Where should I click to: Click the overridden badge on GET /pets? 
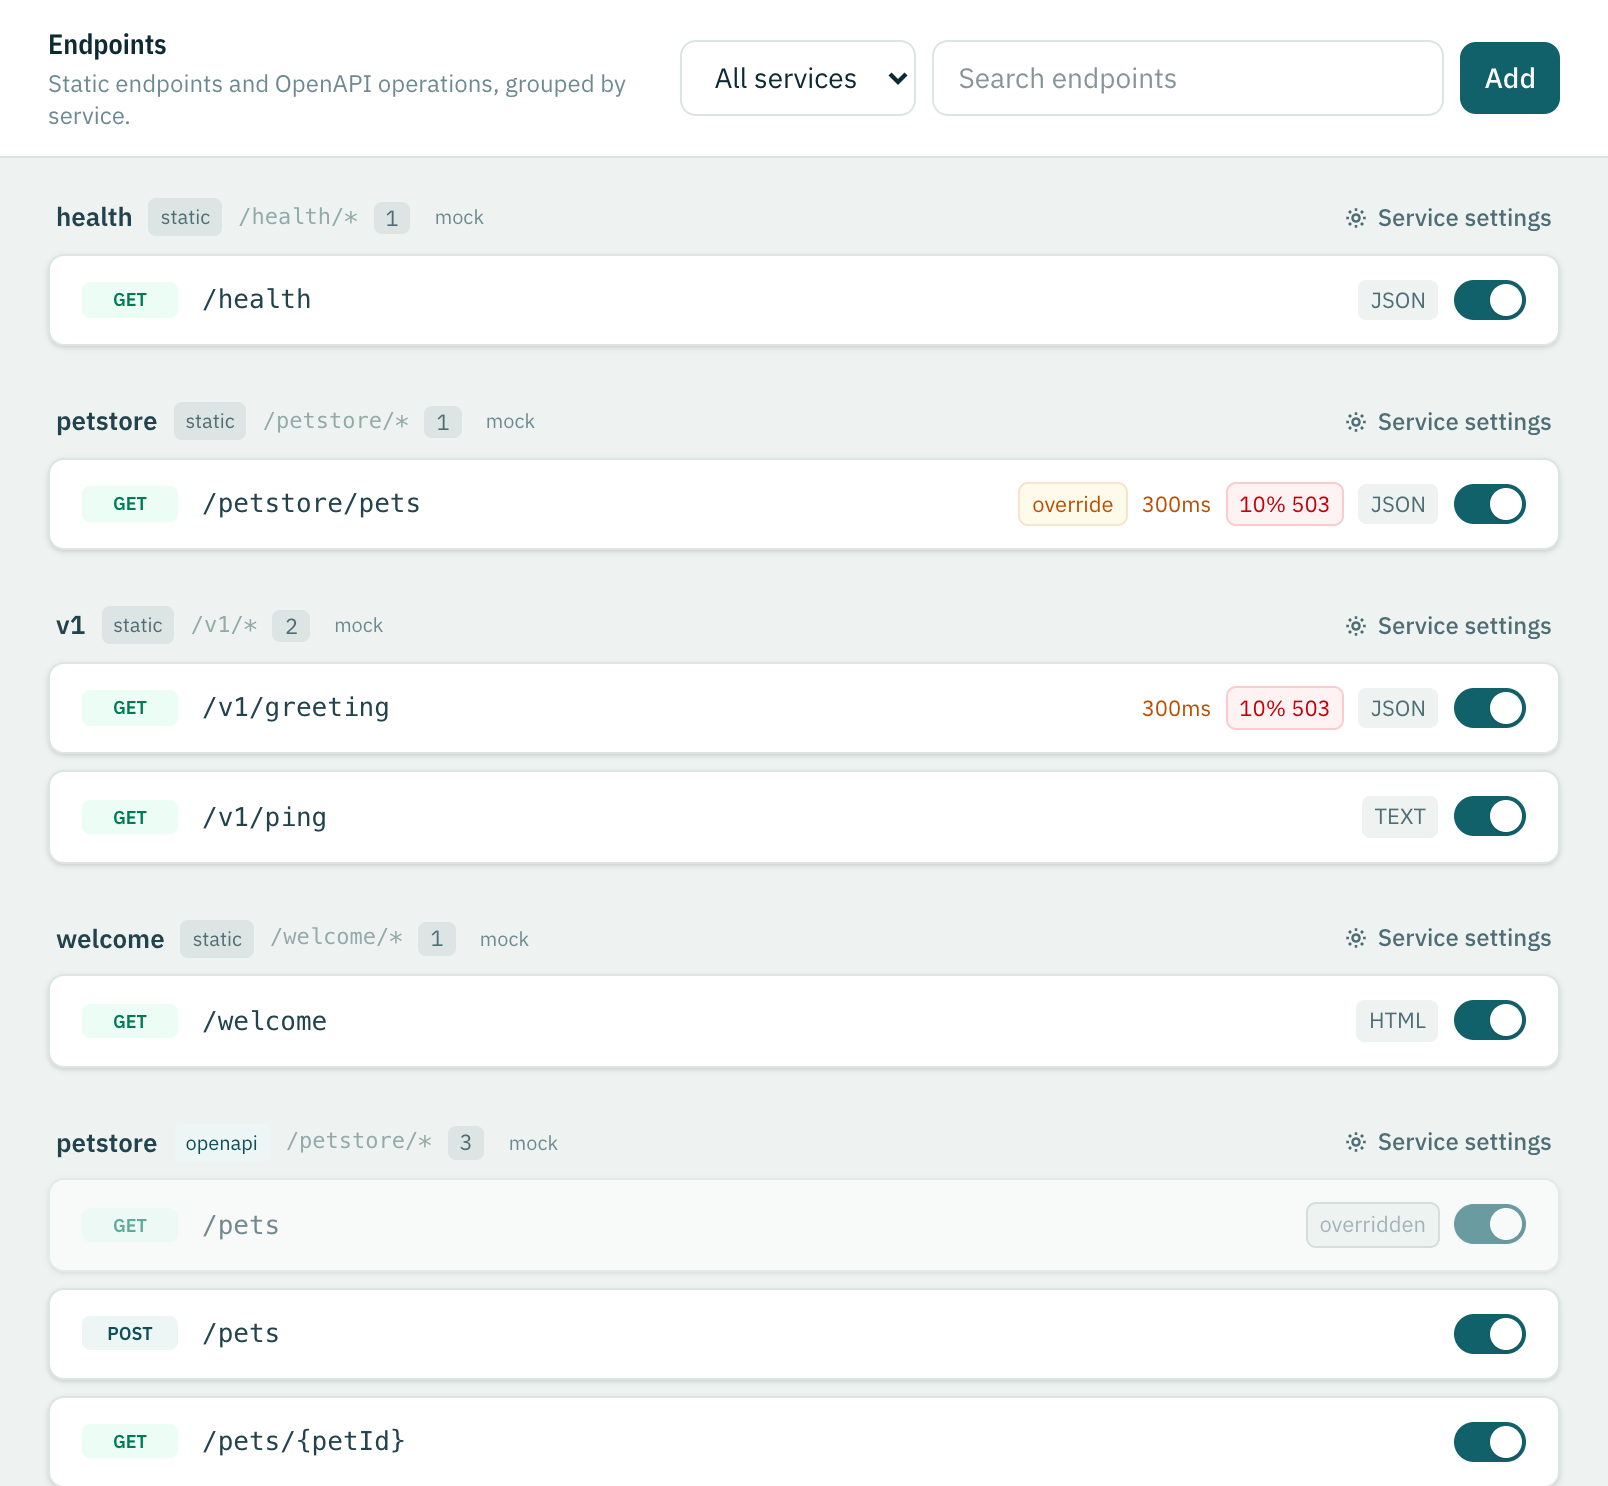[x=1372, y=1225]
